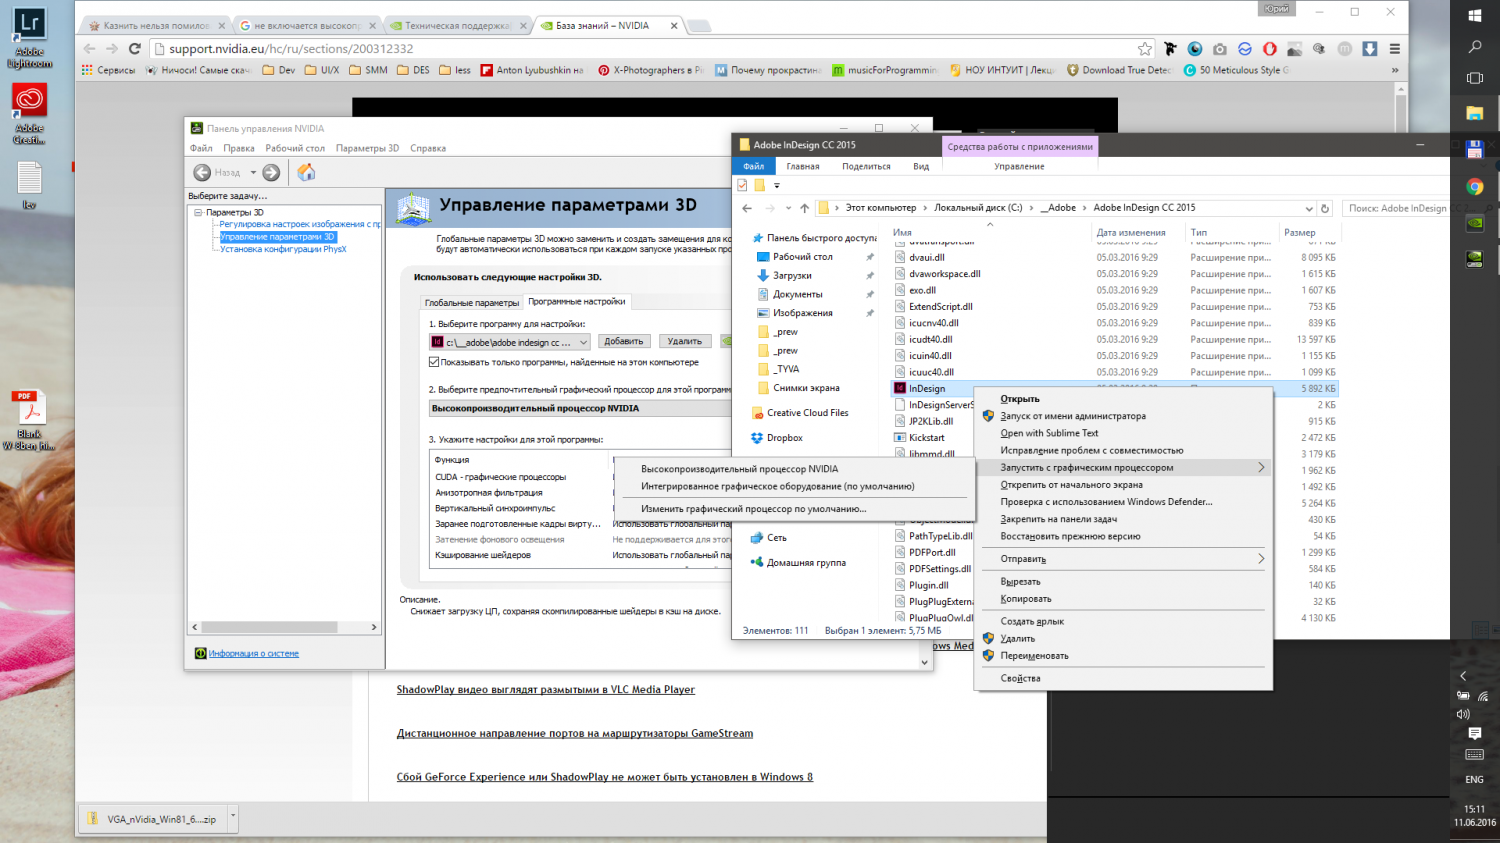This screenshot has width=1500, height=843.
Task: Open Chrome hamburger menu
Action: (1394, 48)
